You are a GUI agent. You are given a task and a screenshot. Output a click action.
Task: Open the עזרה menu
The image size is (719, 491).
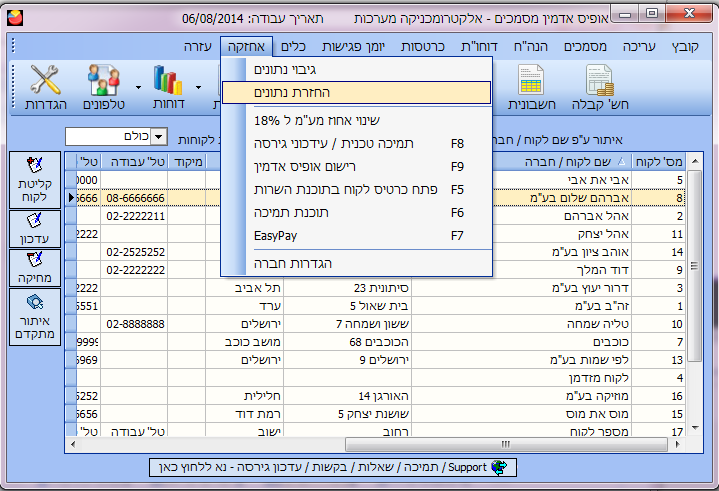(198, 46)
